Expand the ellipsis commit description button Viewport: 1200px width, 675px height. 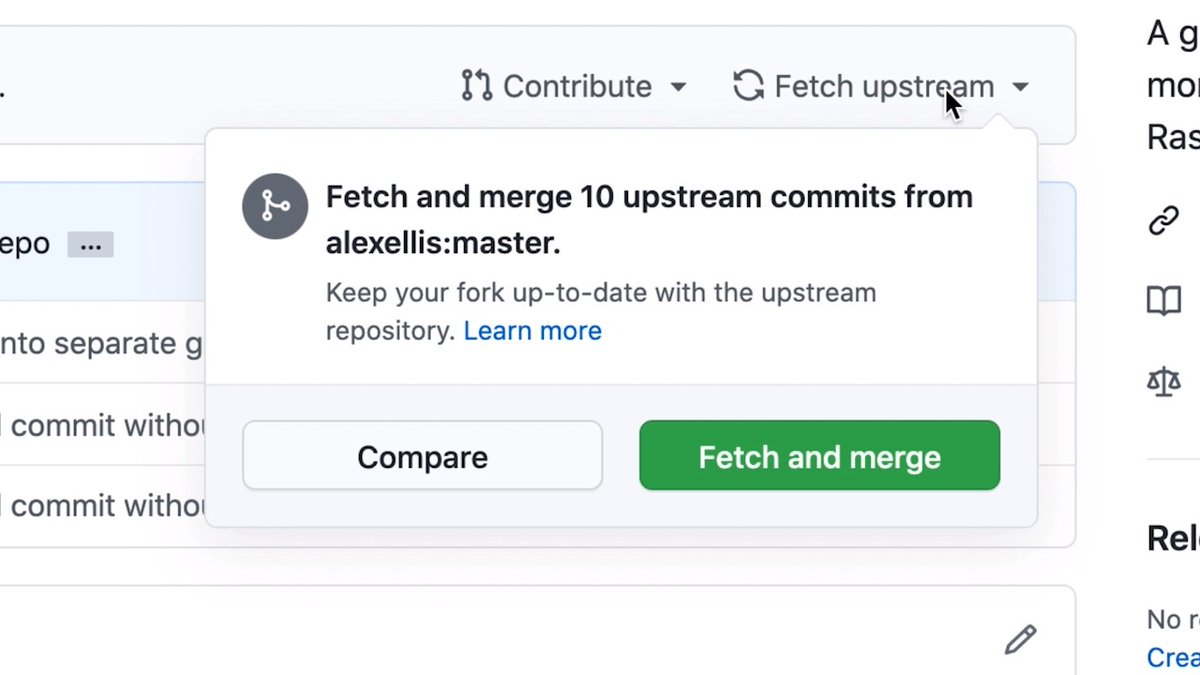tap(90, 245)
